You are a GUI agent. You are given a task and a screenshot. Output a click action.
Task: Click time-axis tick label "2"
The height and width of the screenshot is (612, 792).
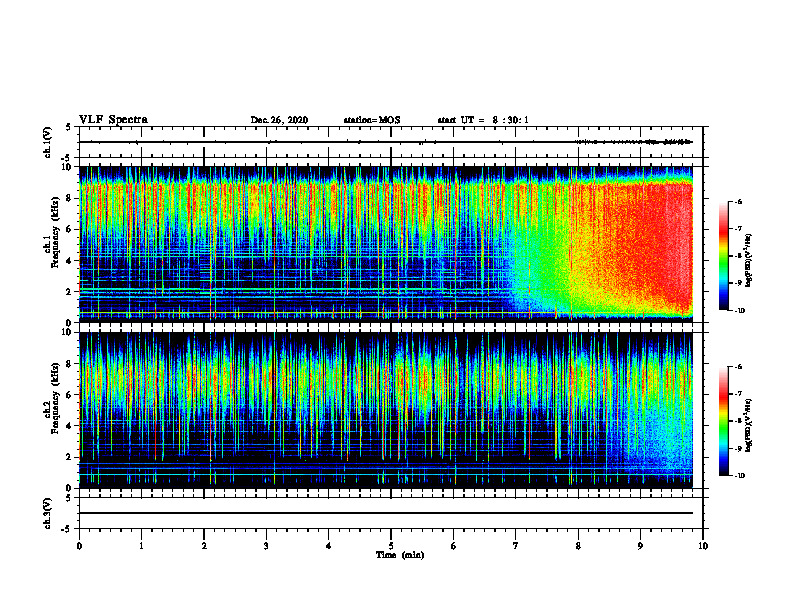(204, 546)
